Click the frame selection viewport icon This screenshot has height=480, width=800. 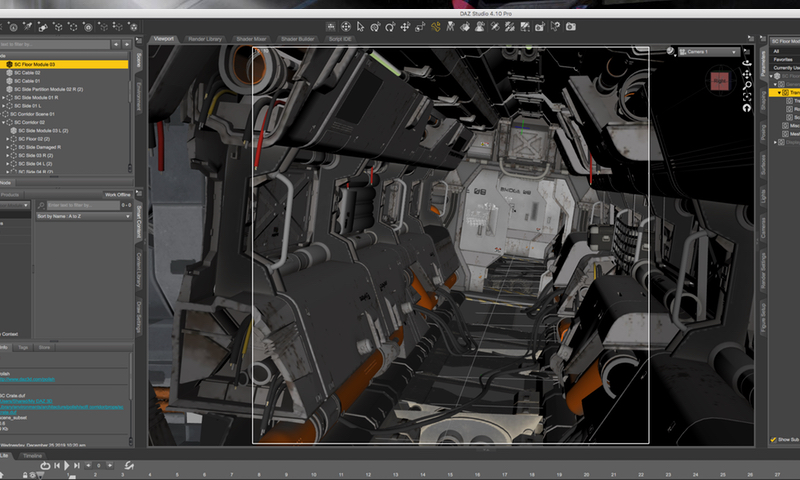747,97
